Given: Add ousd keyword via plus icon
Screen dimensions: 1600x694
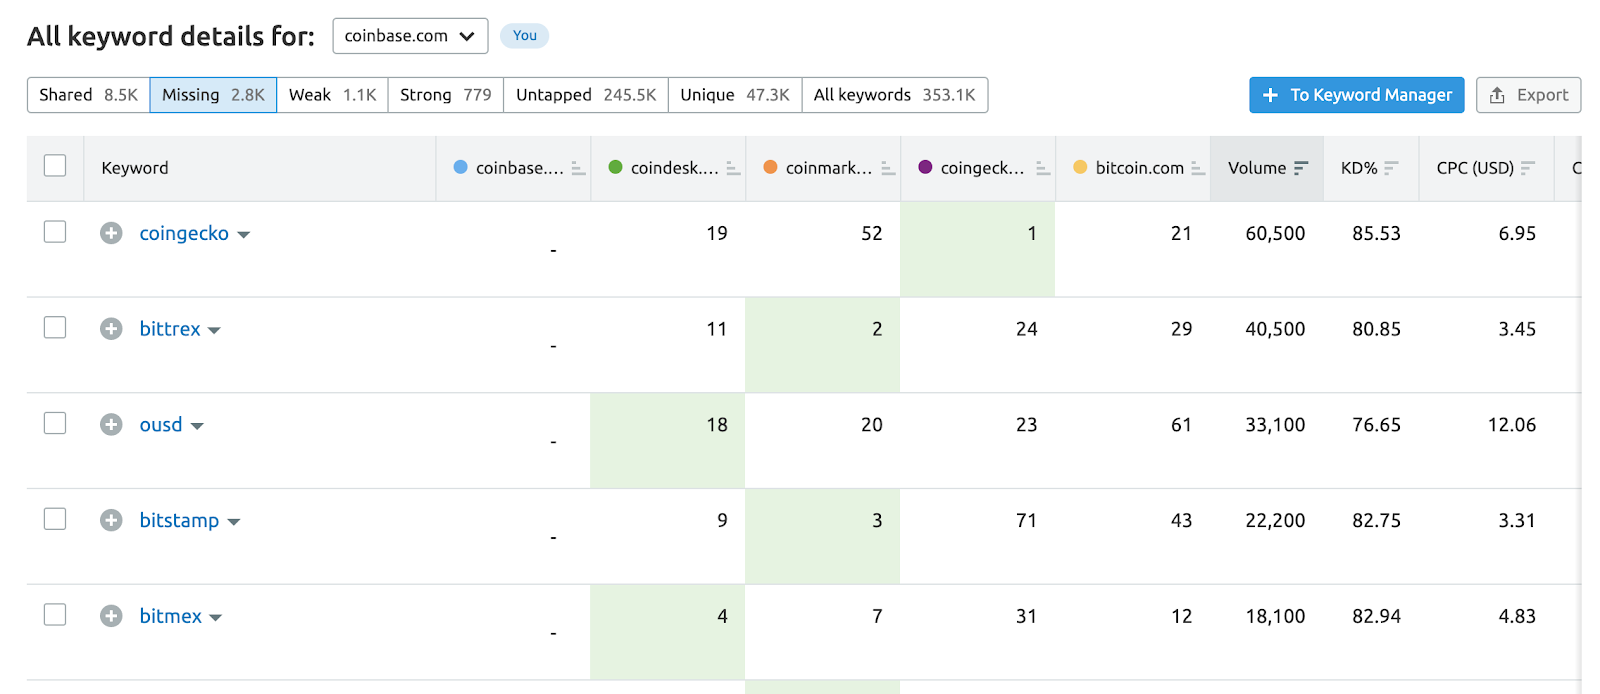Looking at the screenshot, I should (x=111, y=425).
